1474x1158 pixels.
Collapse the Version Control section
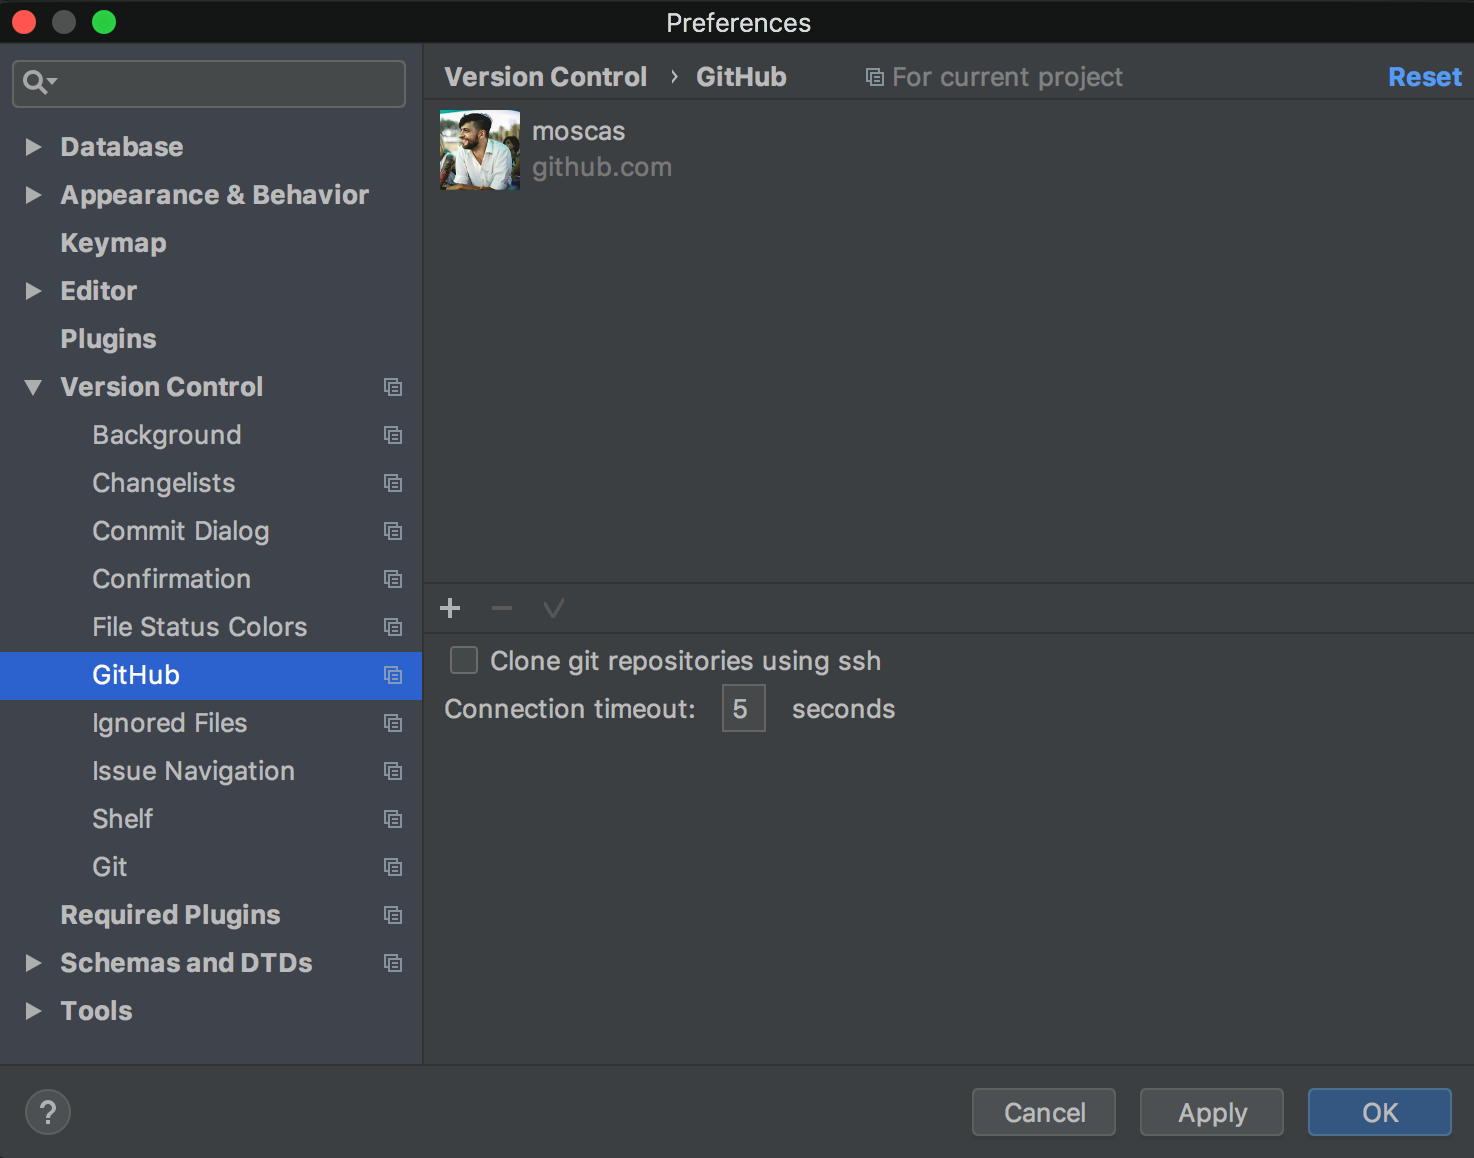point(33,387)
